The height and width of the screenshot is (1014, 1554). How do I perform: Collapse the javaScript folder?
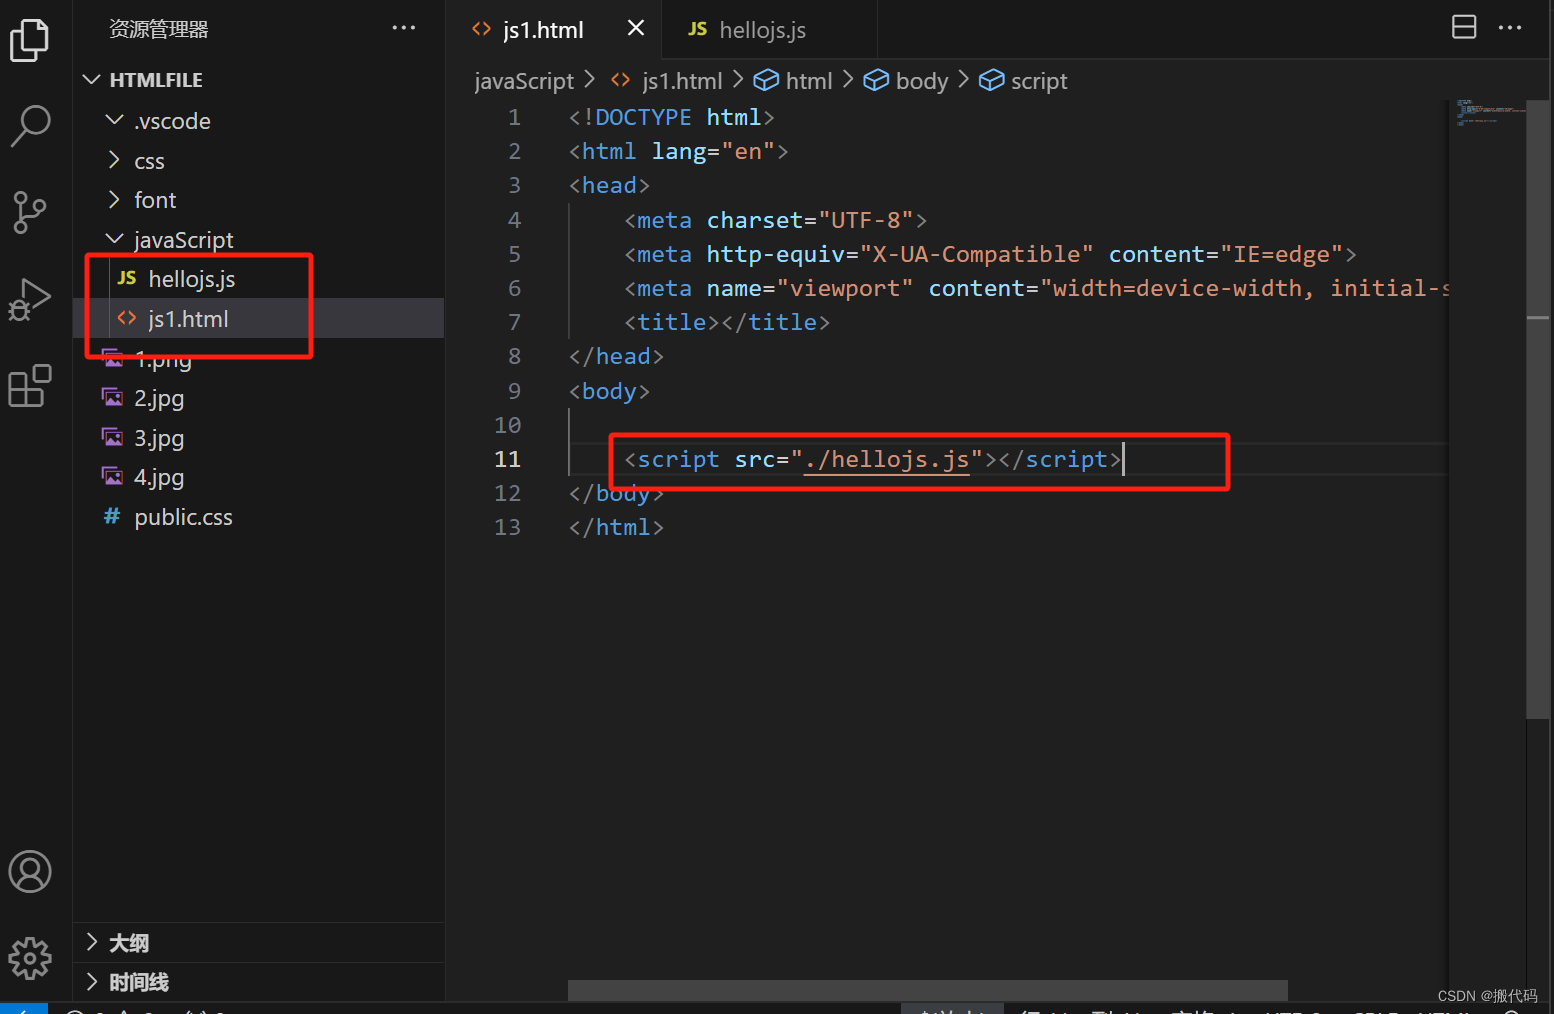coord(258,240)
